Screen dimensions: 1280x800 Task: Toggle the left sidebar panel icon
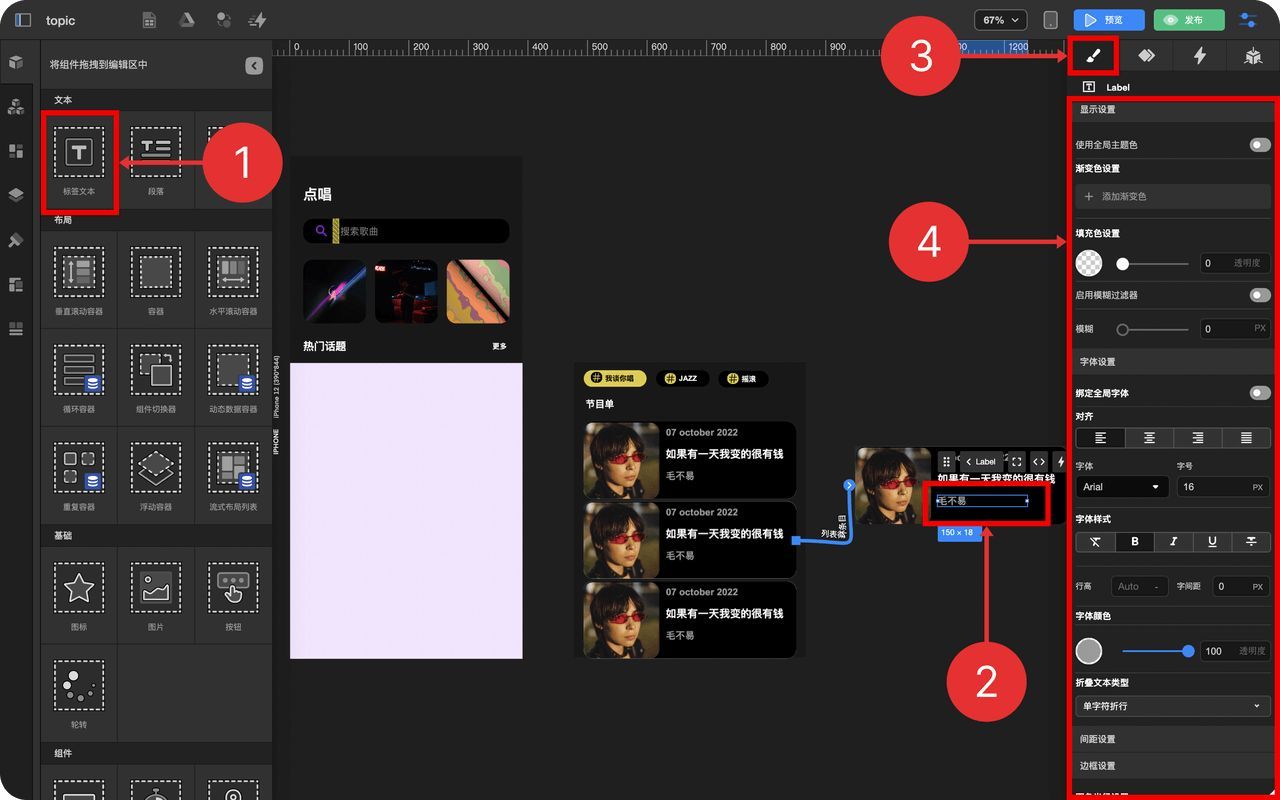[x=23, y=20]
